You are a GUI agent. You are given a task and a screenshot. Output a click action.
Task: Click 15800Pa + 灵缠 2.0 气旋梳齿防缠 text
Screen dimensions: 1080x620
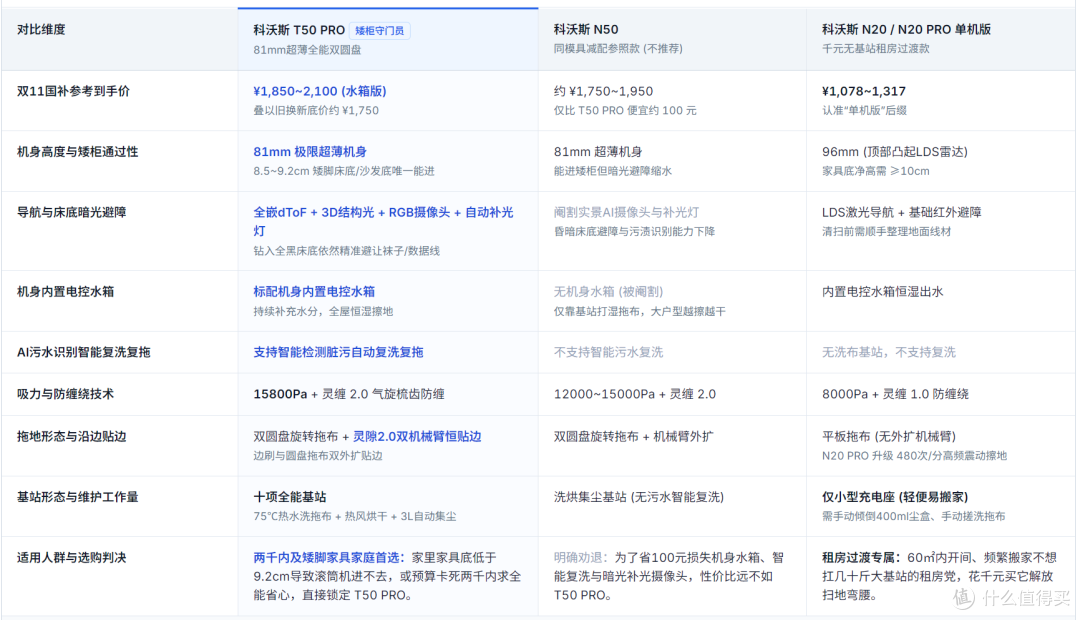(349, 394)
